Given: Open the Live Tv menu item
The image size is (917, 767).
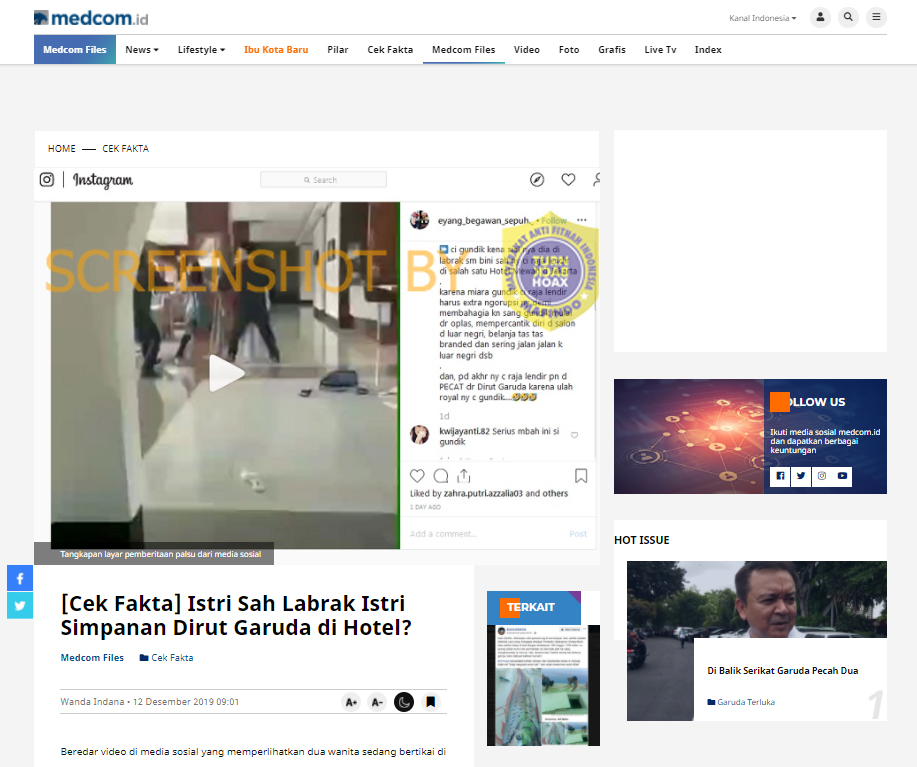Looking at the screenshot, I should coord(660,50).
